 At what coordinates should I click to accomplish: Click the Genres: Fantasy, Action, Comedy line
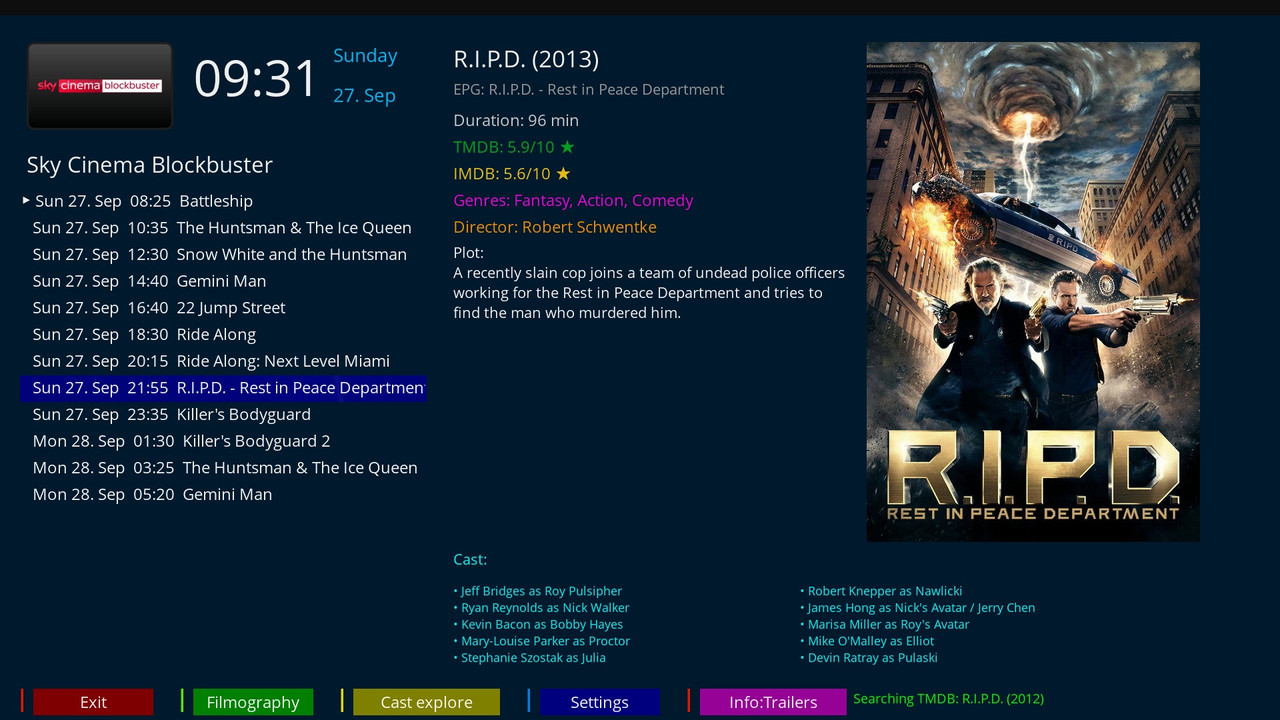(x=573, y=200)
